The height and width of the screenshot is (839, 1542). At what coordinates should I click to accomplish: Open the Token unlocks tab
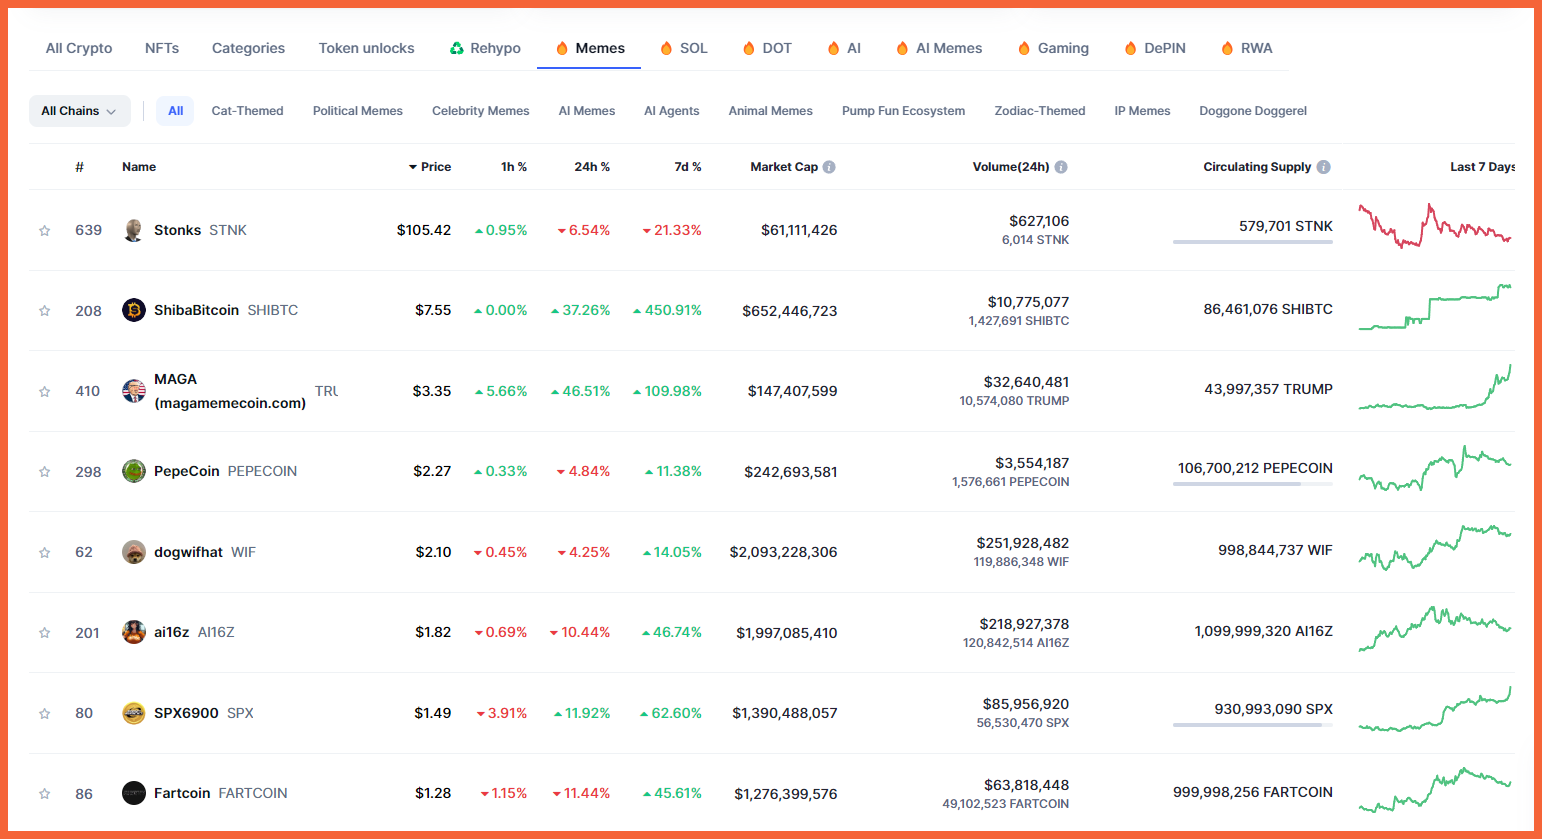coord(366,48)
